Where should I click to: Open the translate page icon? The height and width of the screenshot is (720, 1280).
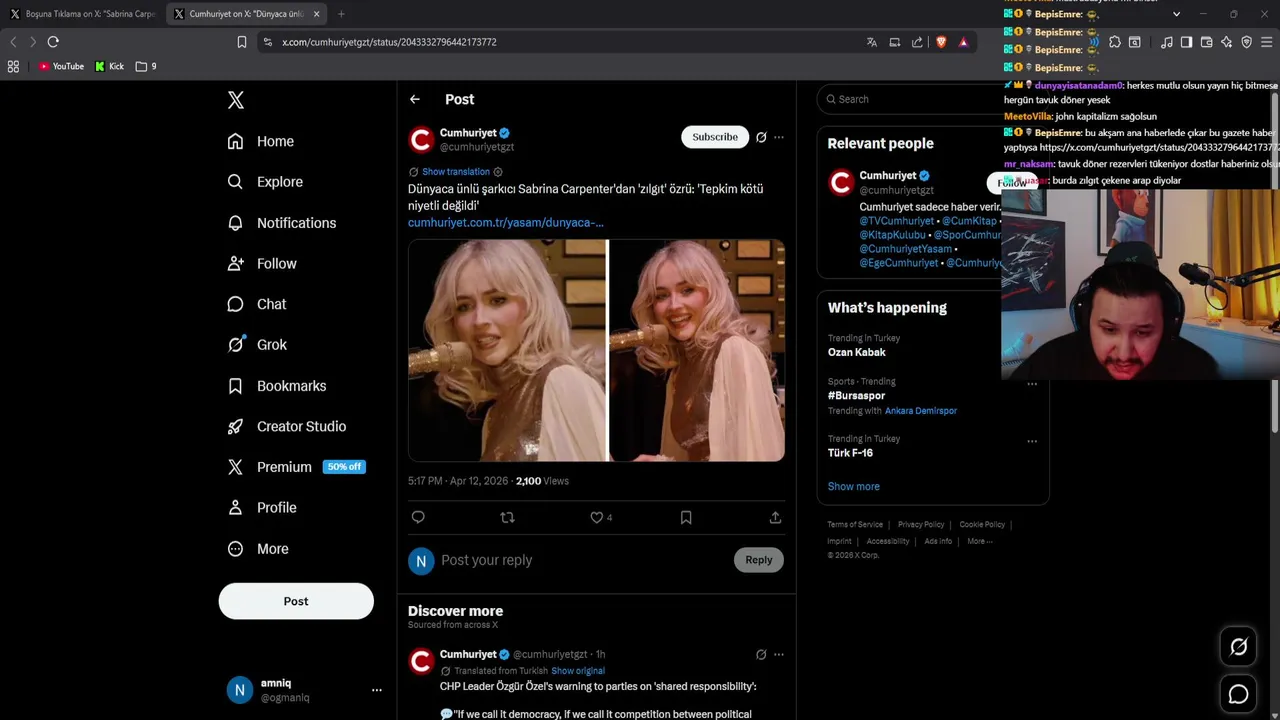(872, 42)
